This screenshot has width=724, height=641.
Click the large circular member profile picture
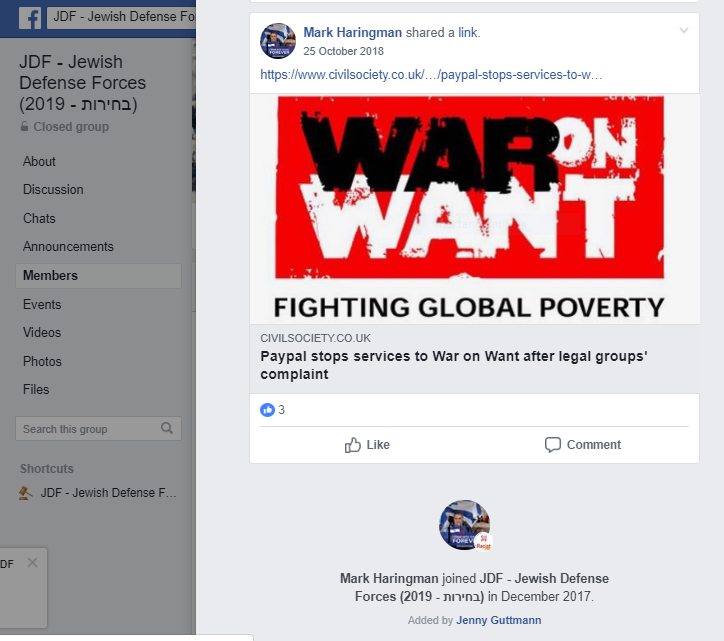465,525
